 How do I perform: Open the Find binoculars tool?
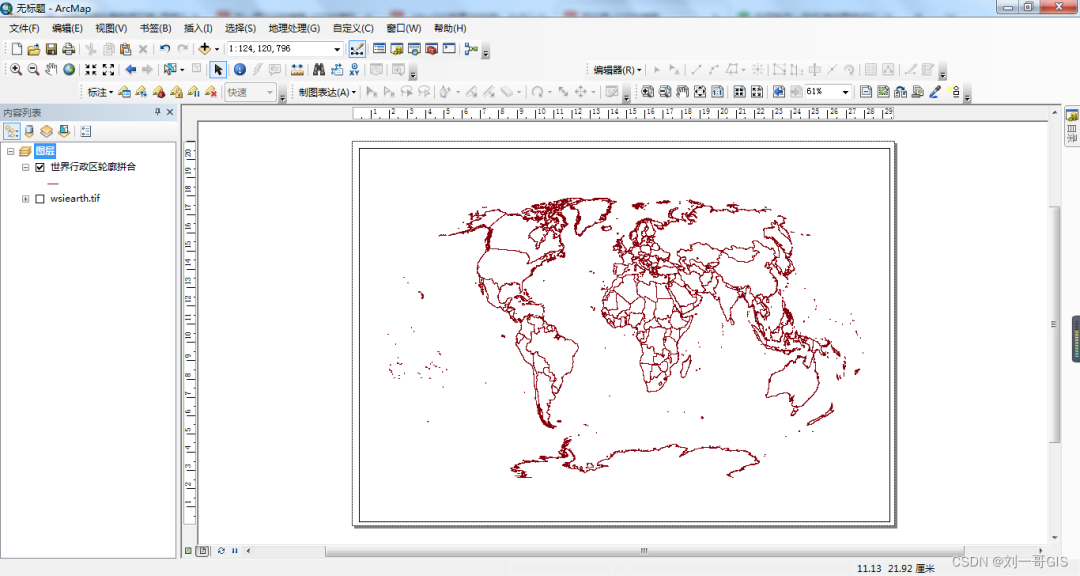[x=318, y=70]
